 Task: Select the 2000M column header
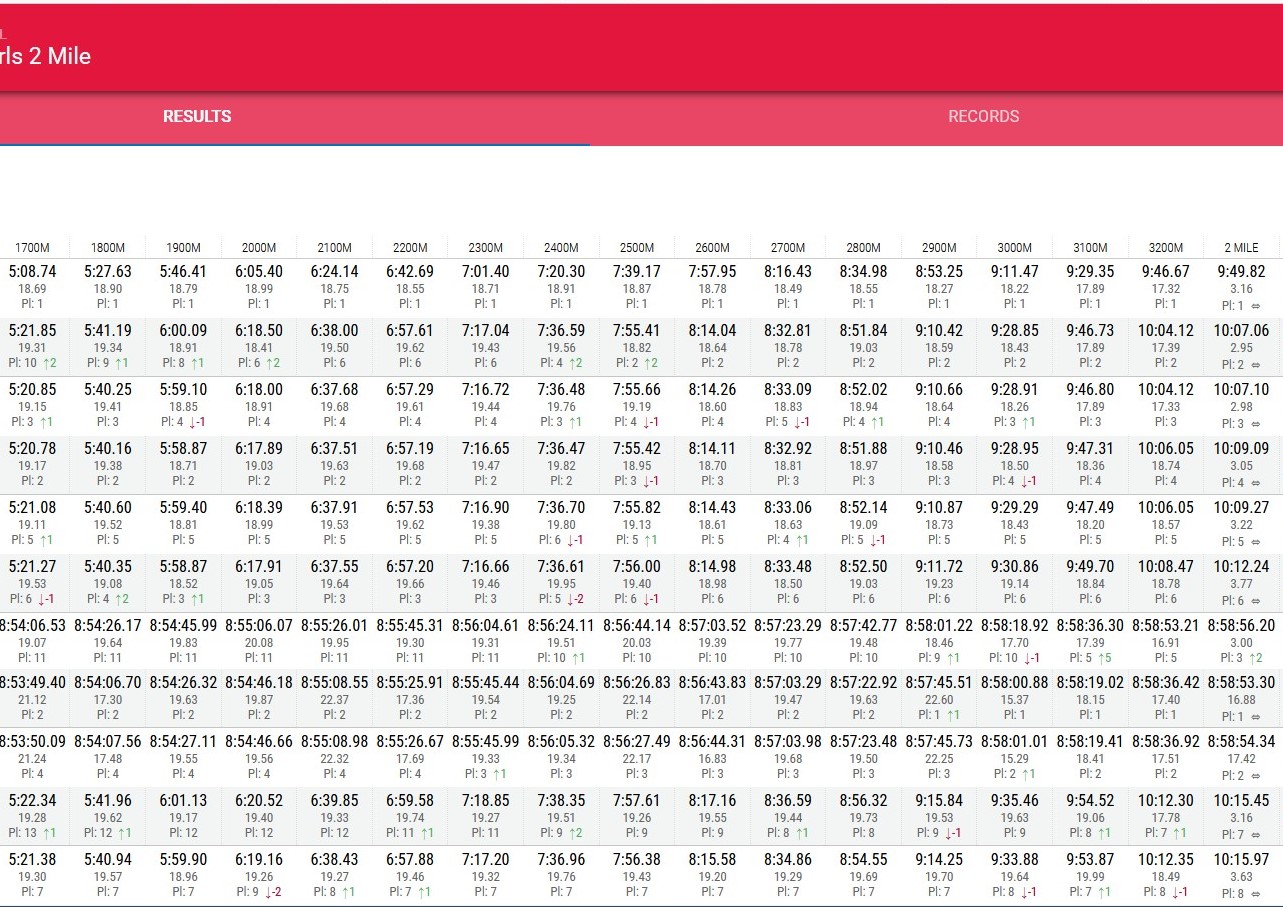[259, 248]
